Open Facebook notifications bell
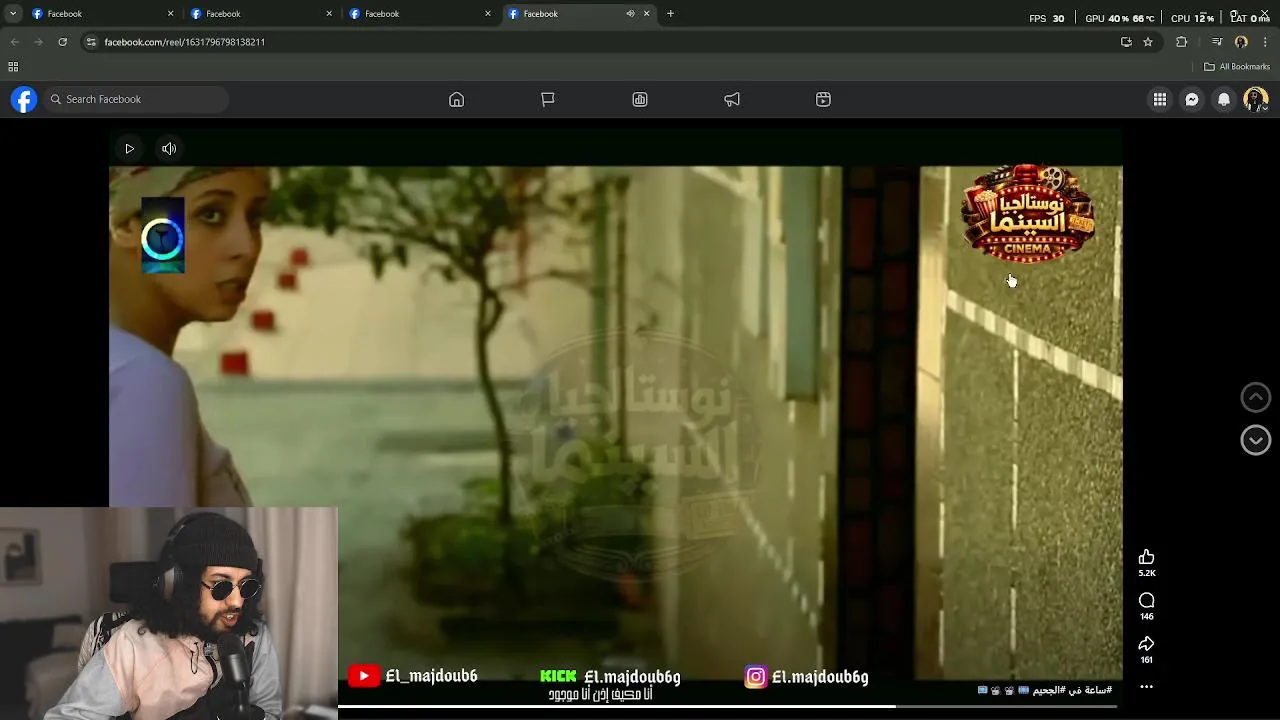Viewport: 1280px width, 720px height. pos(1224,99)
